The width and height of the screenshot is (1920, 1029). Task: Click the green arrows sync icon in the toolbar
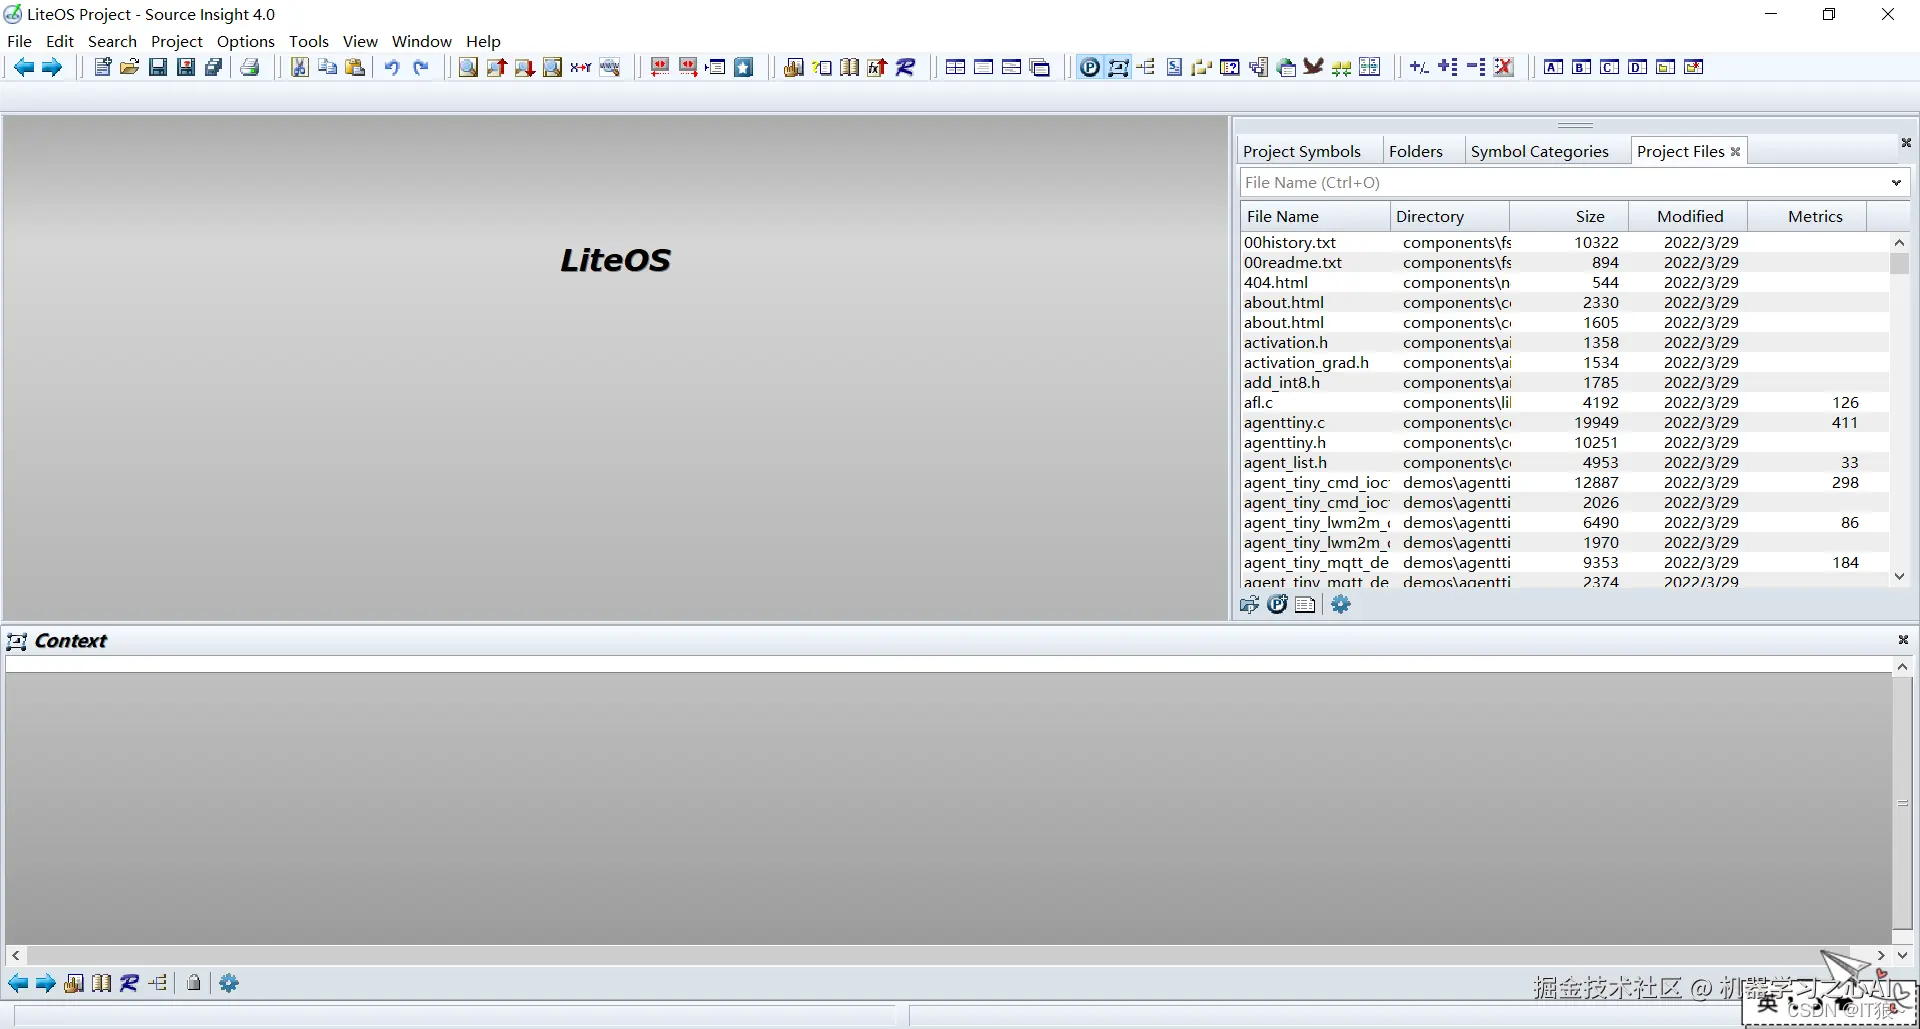click(1342, 67)
